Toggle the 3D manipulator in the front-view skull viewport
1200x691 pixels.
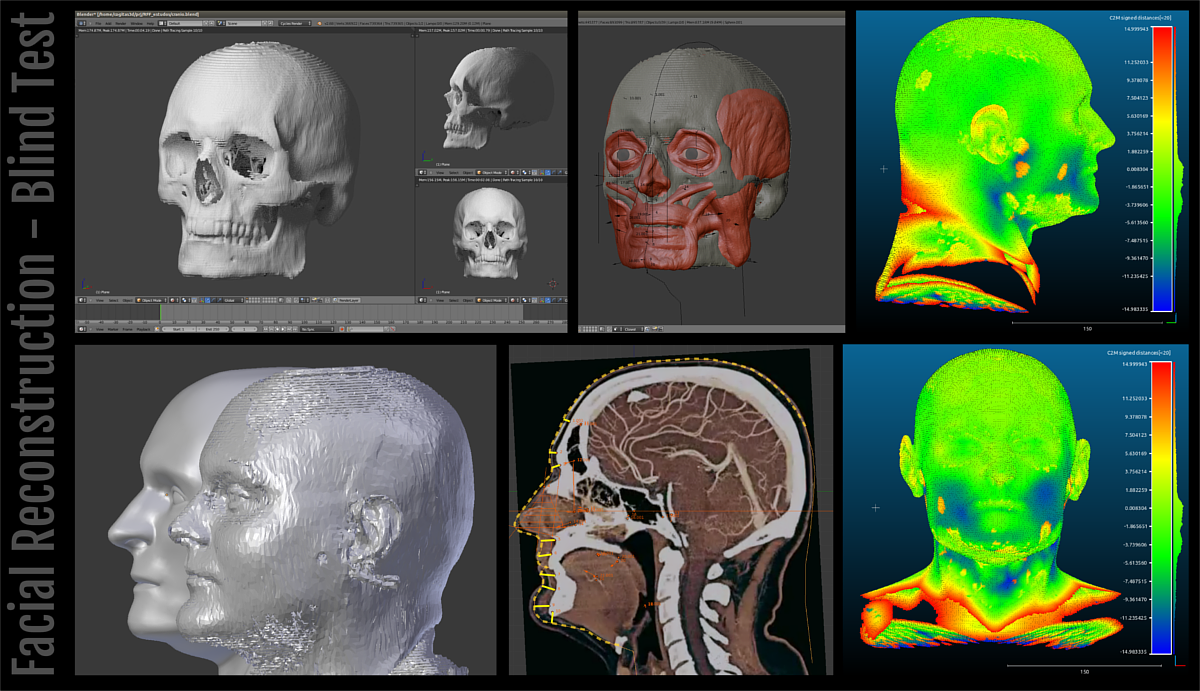pyautogui.click(x=542, y=300)
